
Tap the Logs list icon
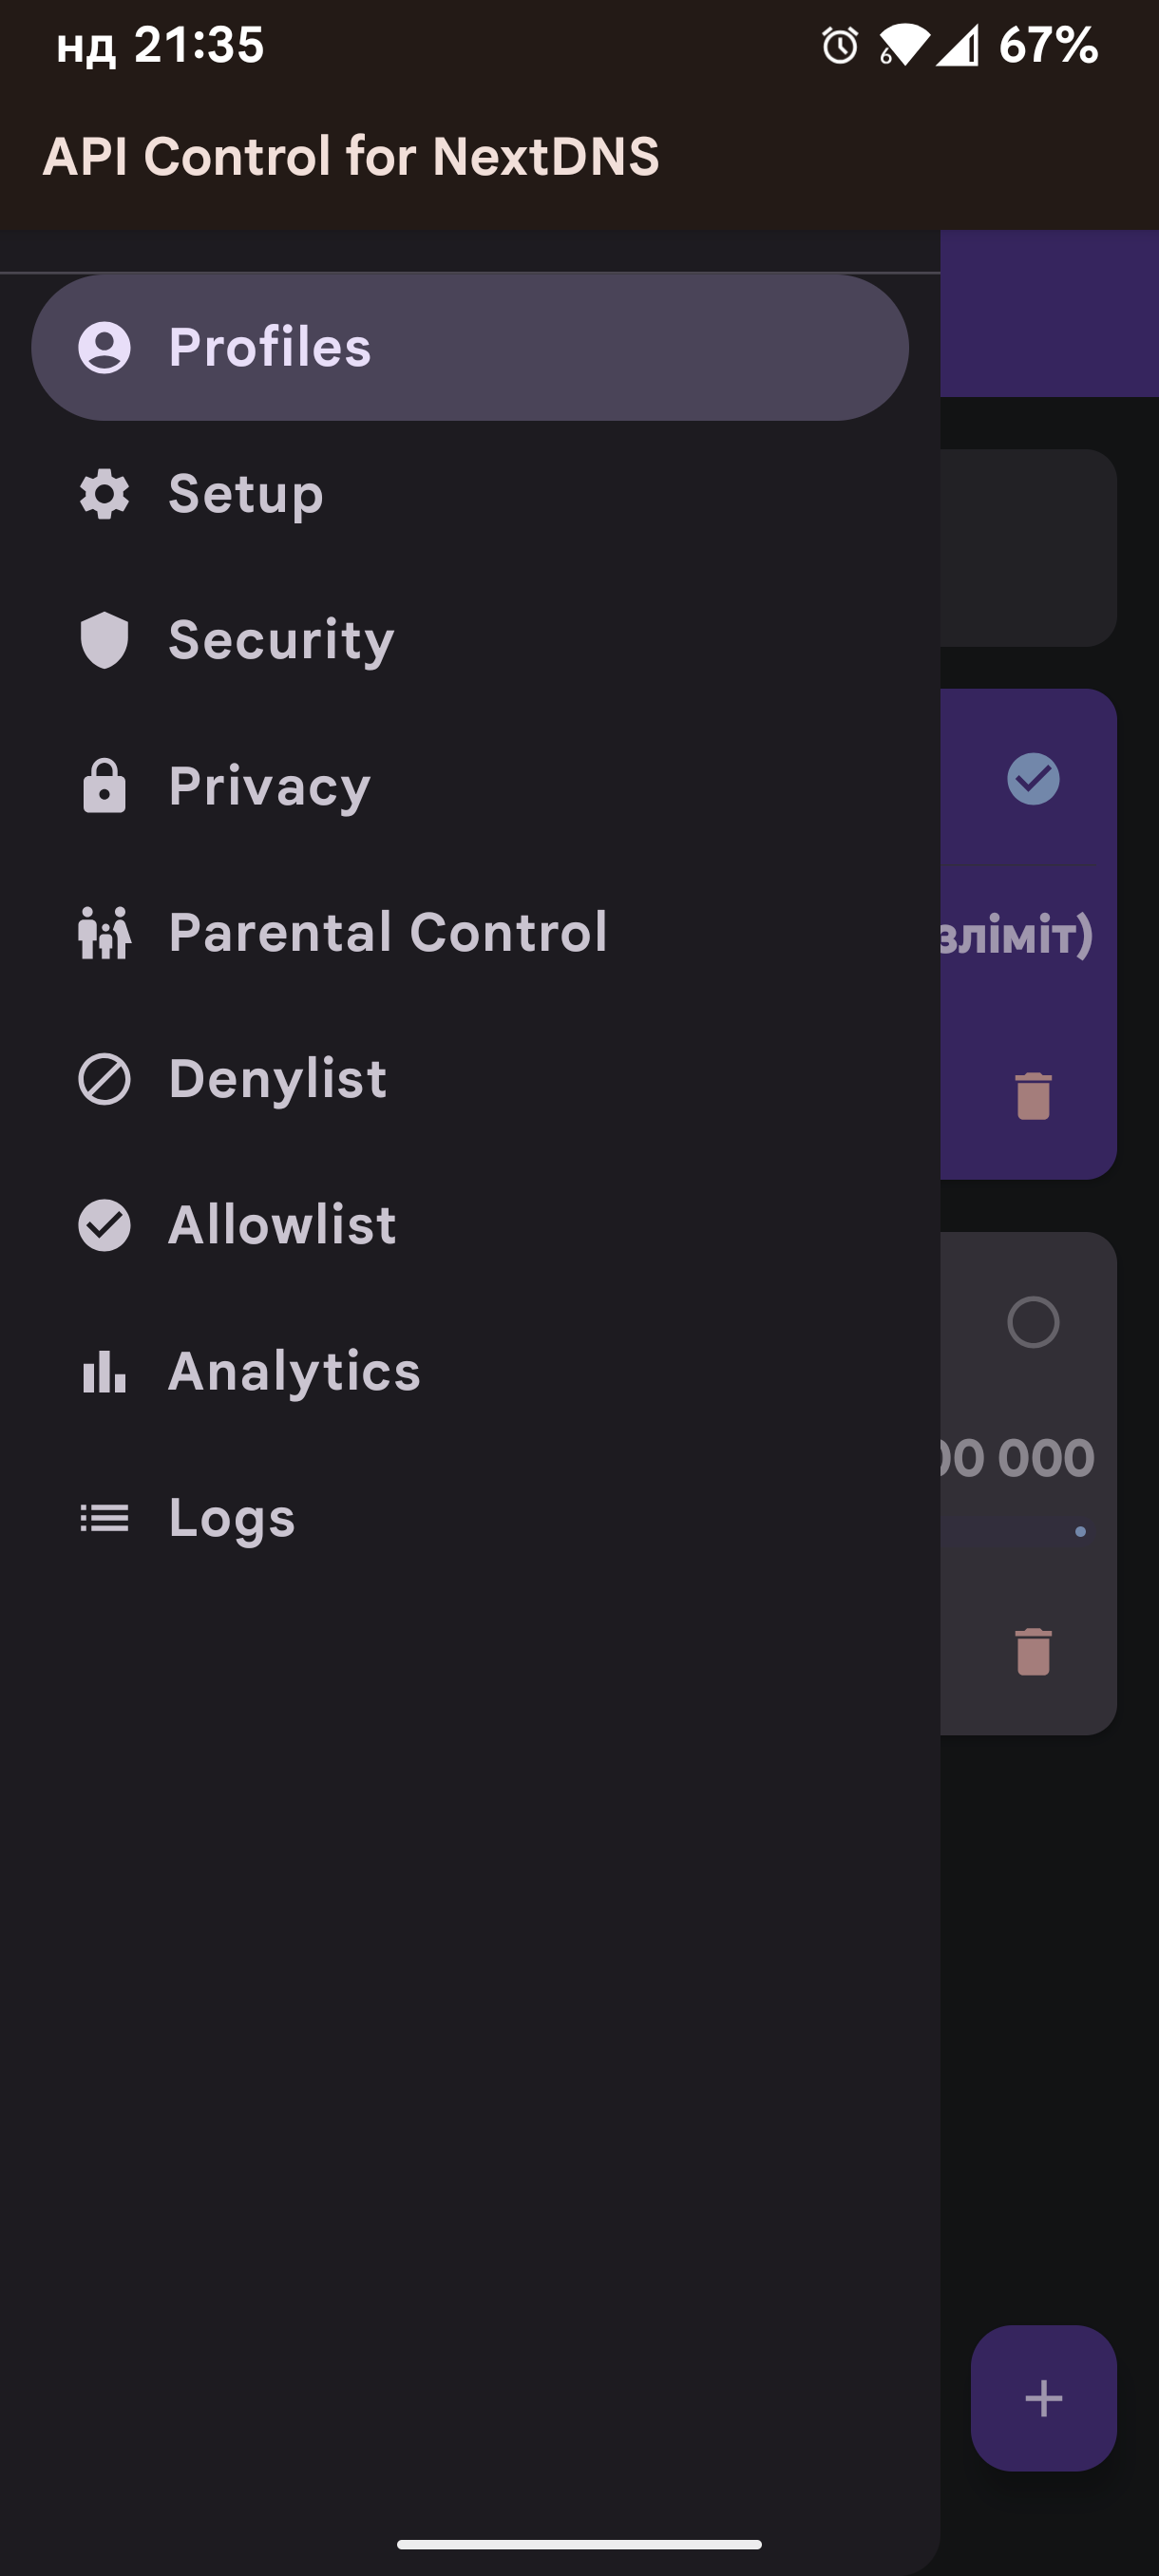tap(104, 1518)
